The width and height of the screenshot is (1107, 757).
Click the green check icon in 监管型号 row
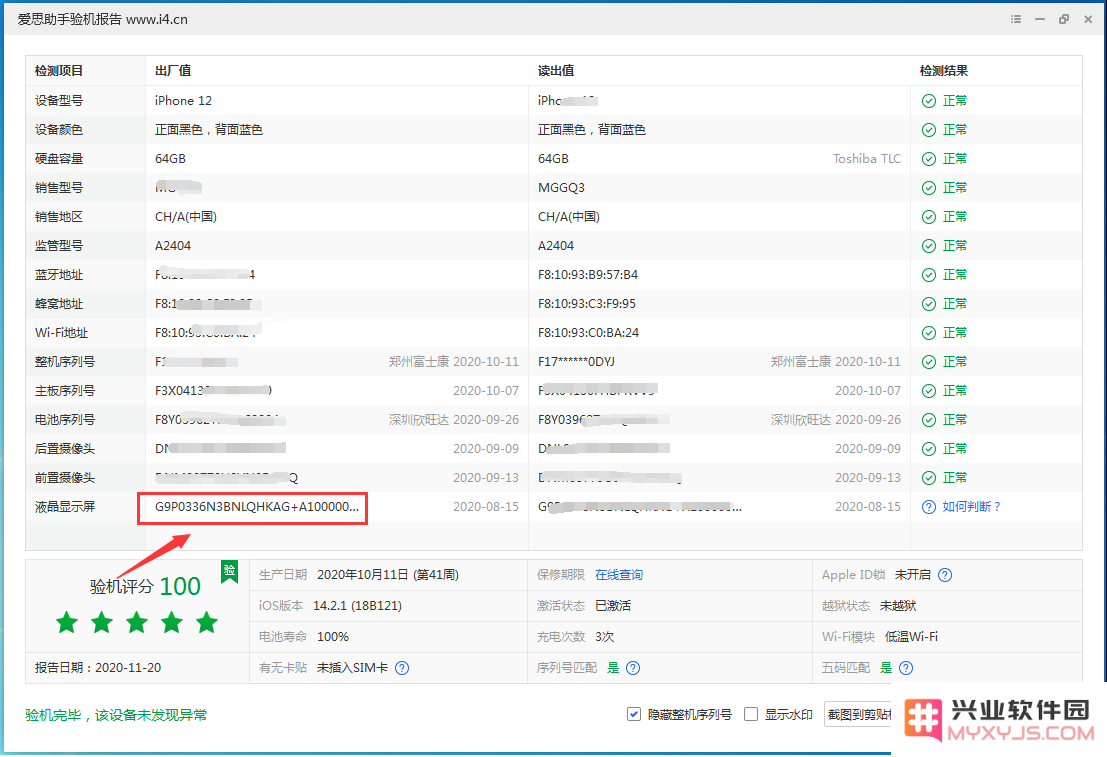coord(929,246)
